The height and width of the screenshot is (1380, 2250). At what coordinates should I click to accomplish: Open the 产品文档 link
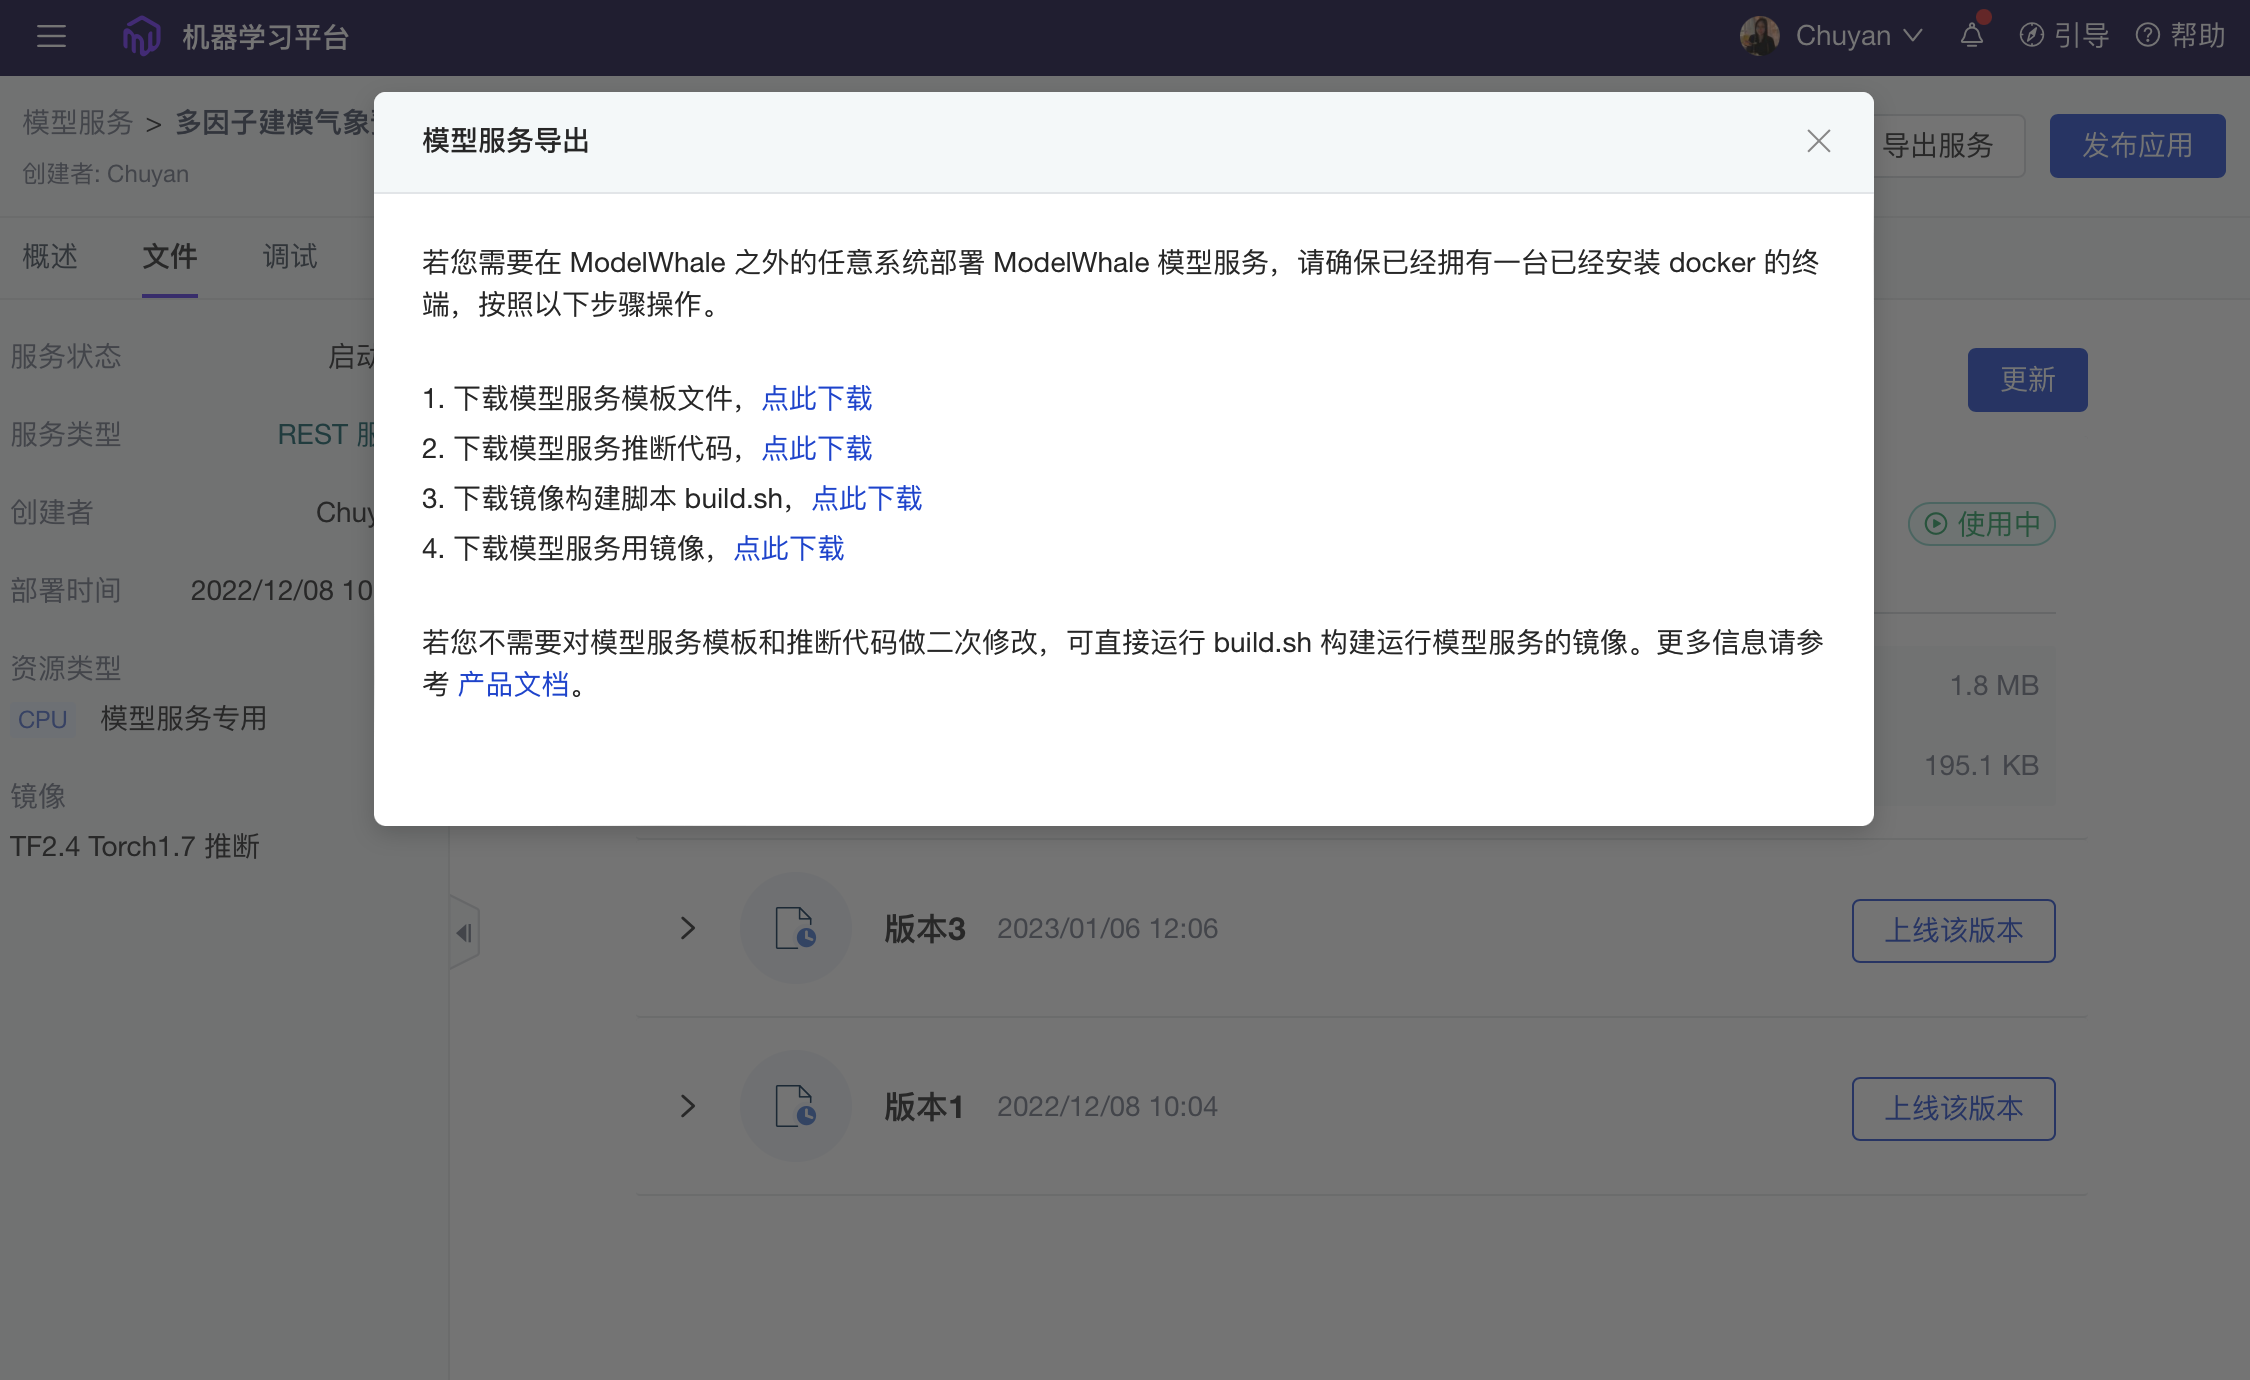coord(513,685)
